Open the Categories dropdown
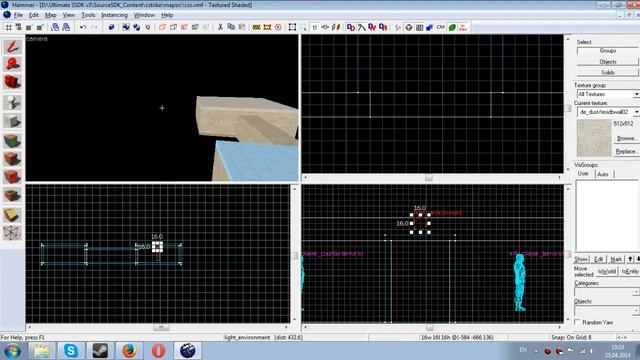This screenshot has width=640, height=360. (x=607, y=292)
